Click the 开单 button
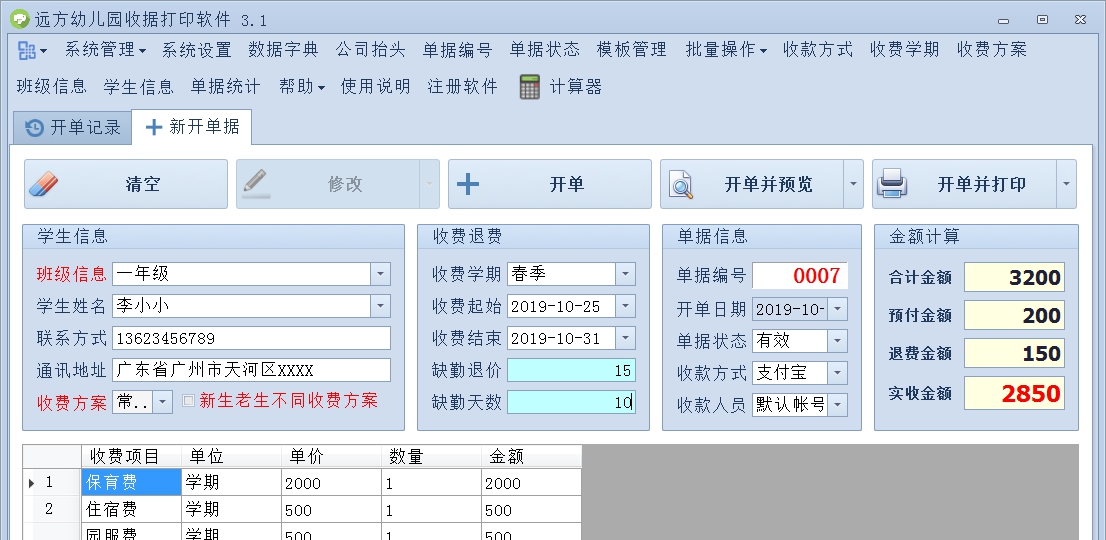Screen dimensions: 1106x540 point(549,184)
